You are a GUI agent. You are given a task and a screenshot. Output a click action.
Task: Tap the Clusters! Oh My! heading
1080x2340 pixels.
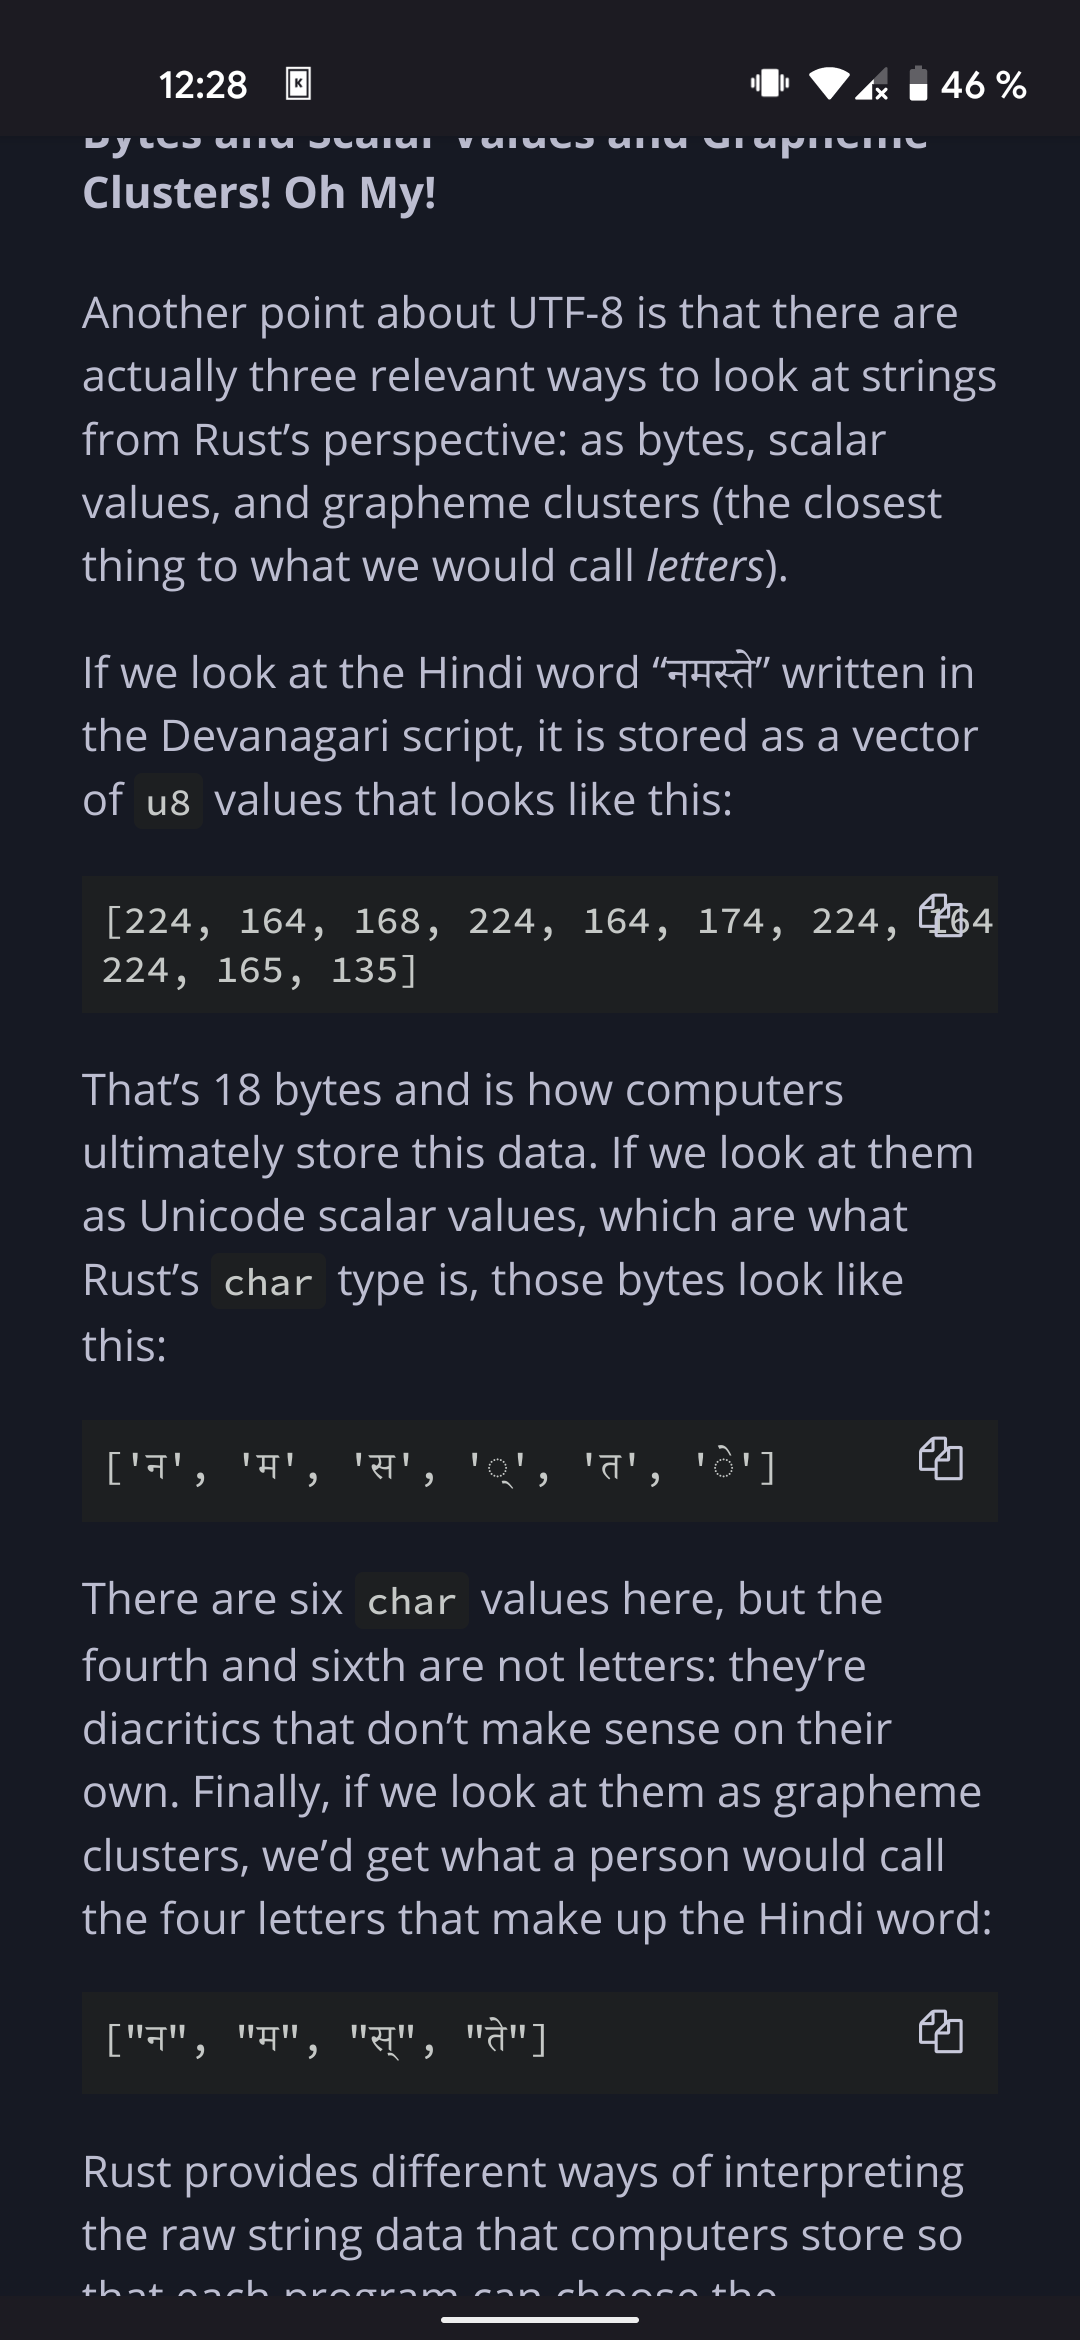[258, 190]
